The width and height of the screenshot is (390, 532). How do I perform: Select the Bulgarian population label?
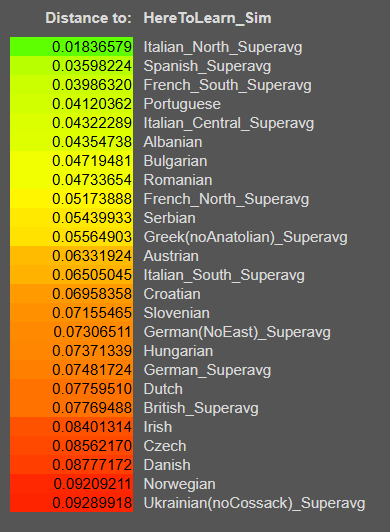175,161
